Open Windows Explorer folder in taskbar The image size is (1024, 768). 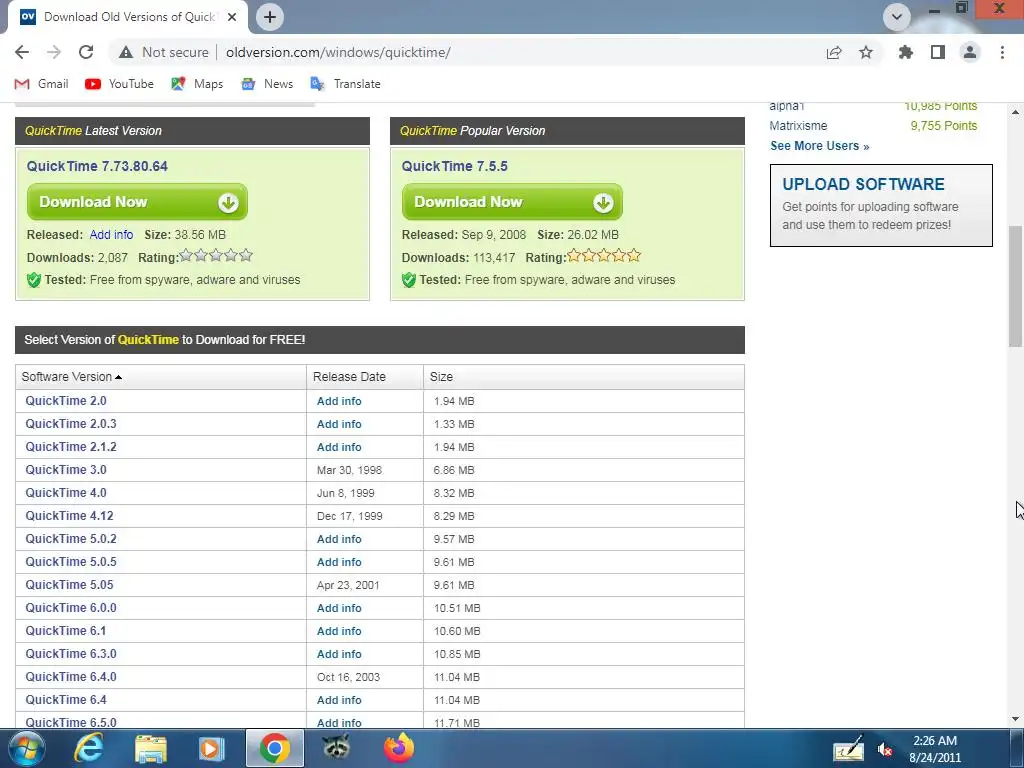[151, 748]
